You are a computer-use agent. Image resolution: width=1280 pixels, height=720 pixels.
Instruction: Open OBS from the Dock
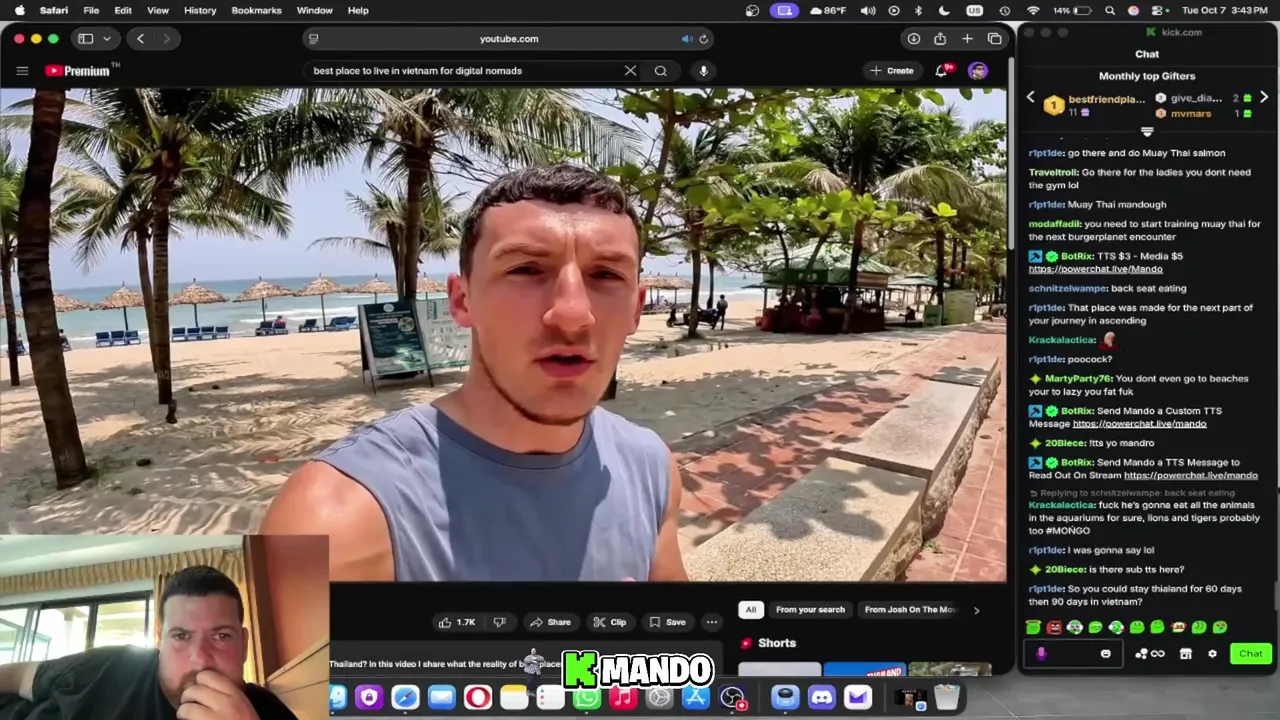coord(733,697)
